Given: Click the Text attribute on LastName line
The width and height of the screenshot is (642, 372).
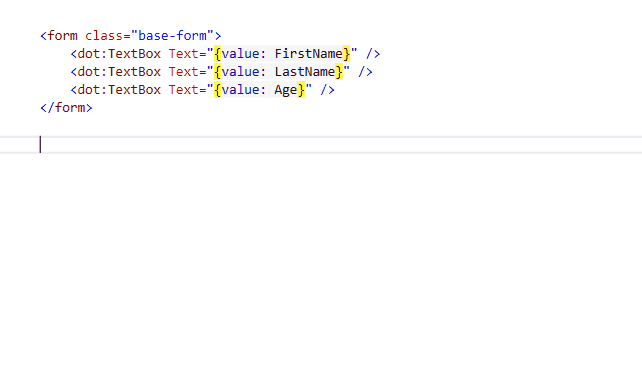Looking at the screenshot, I should pos(183,72).
